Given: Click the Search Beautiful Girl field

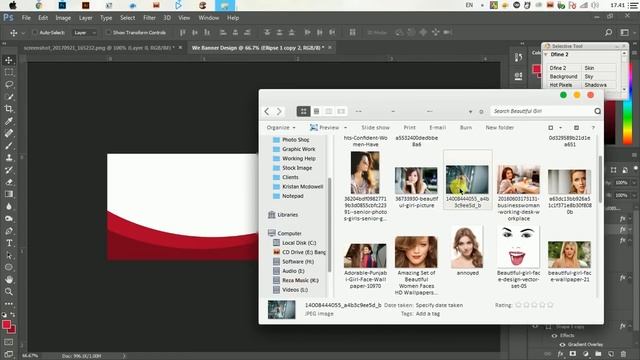Looking at the screenshot, I should click(x=546, y=111).
